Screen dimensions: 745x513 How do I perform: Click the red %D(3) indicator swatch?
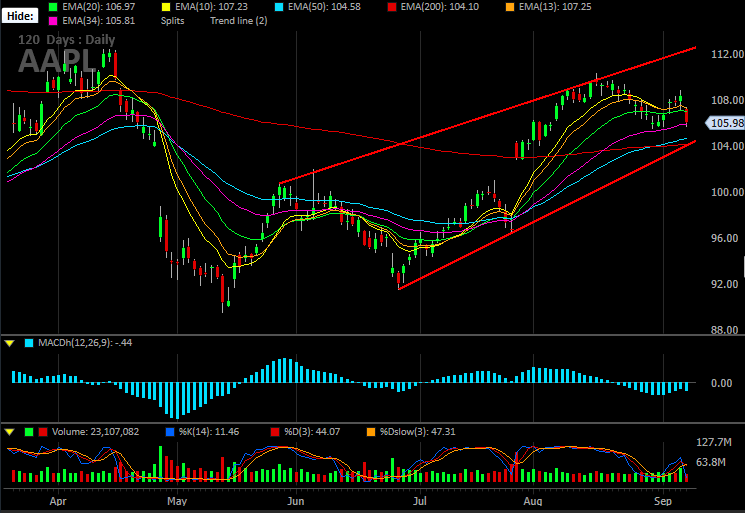(x=275, y=432)
